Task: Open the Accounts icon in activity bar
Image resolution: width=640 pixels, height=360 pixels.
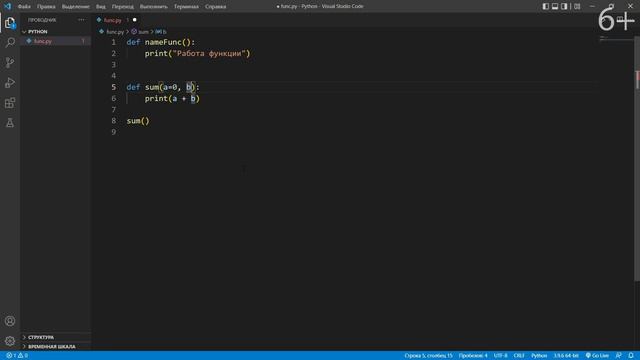Action: click(10, 321)
